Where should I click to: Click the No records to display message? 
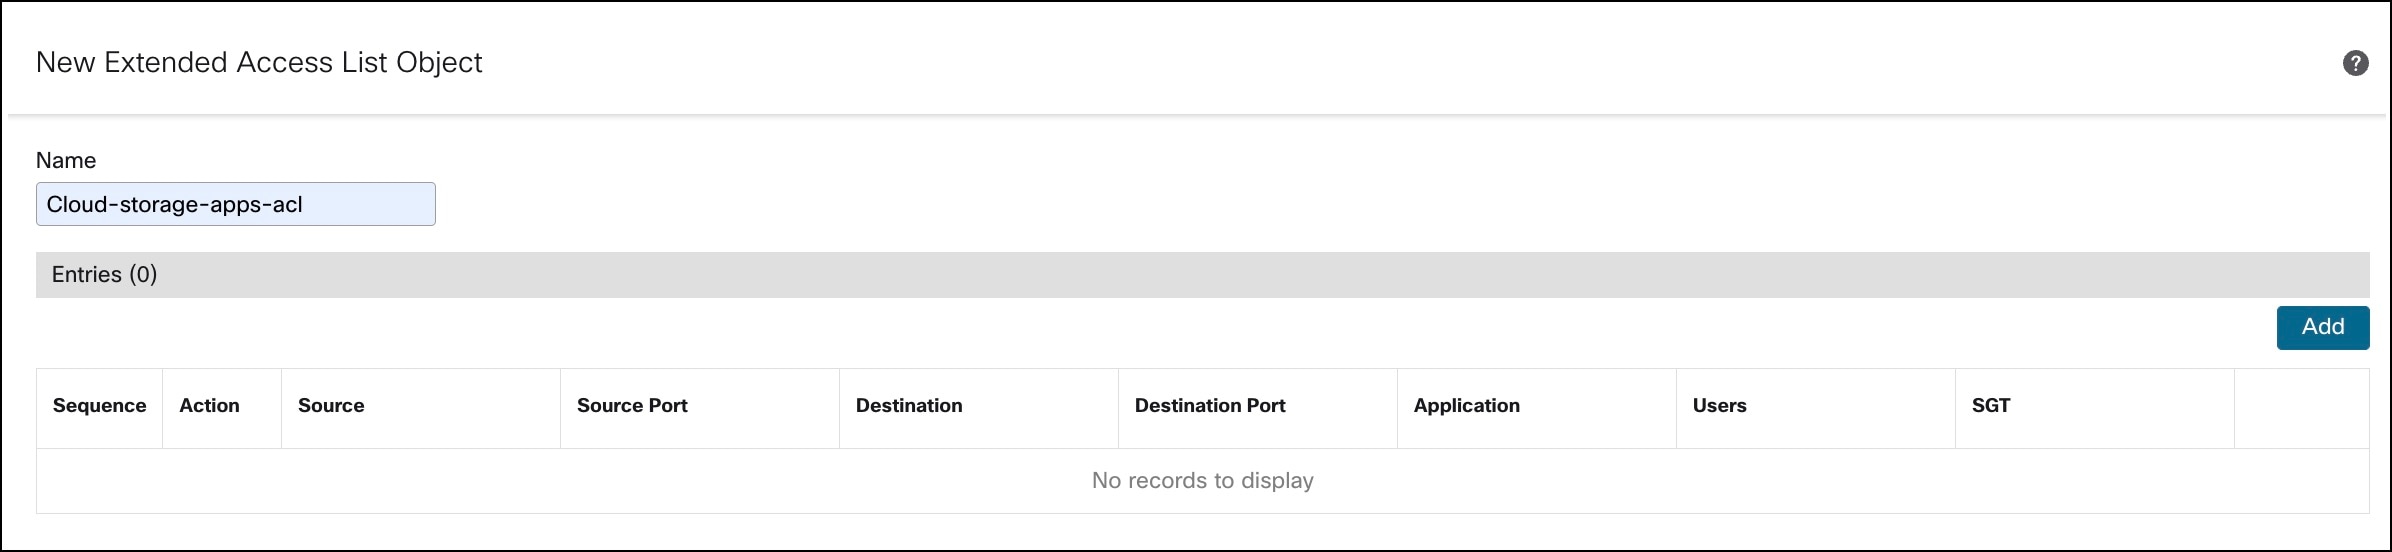(x=1202, y=481)
